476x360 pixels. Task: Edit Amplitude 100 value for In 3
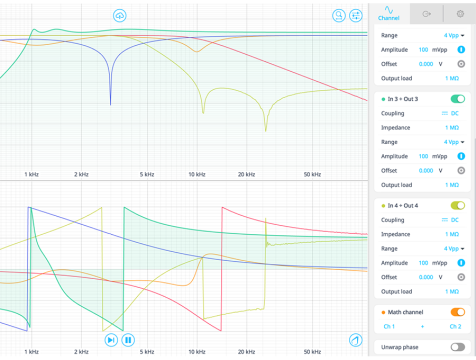(x=423, y=156)
